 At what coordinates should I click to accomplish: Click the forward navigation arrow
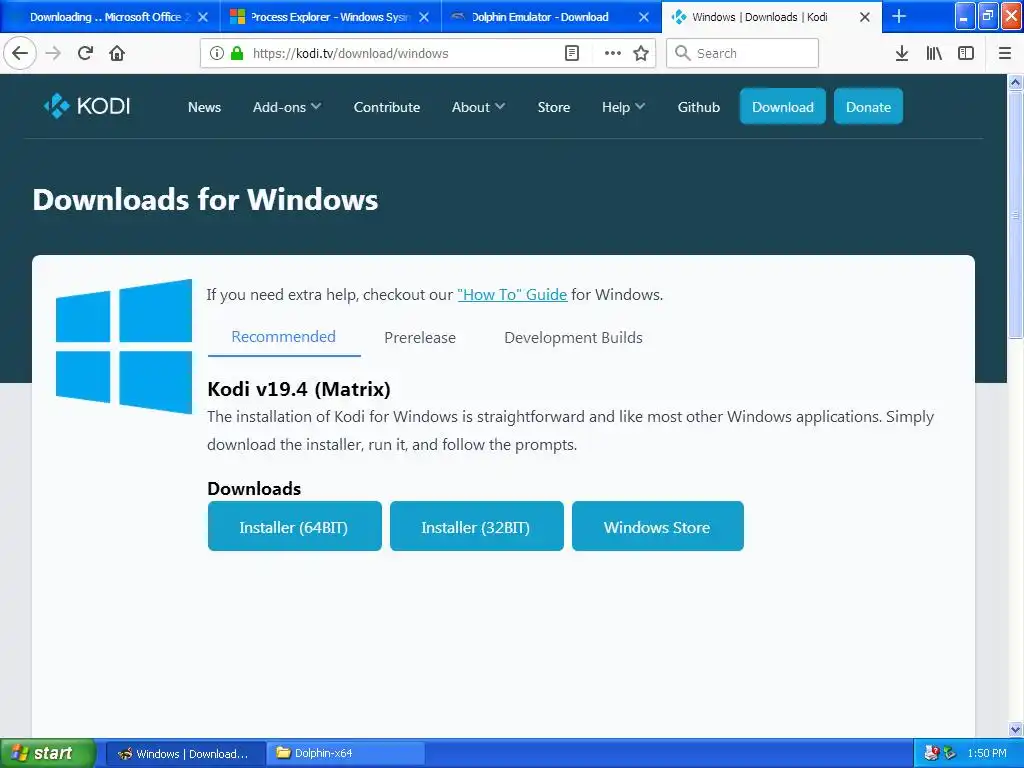pyautogui.click(x=53, y=53)
